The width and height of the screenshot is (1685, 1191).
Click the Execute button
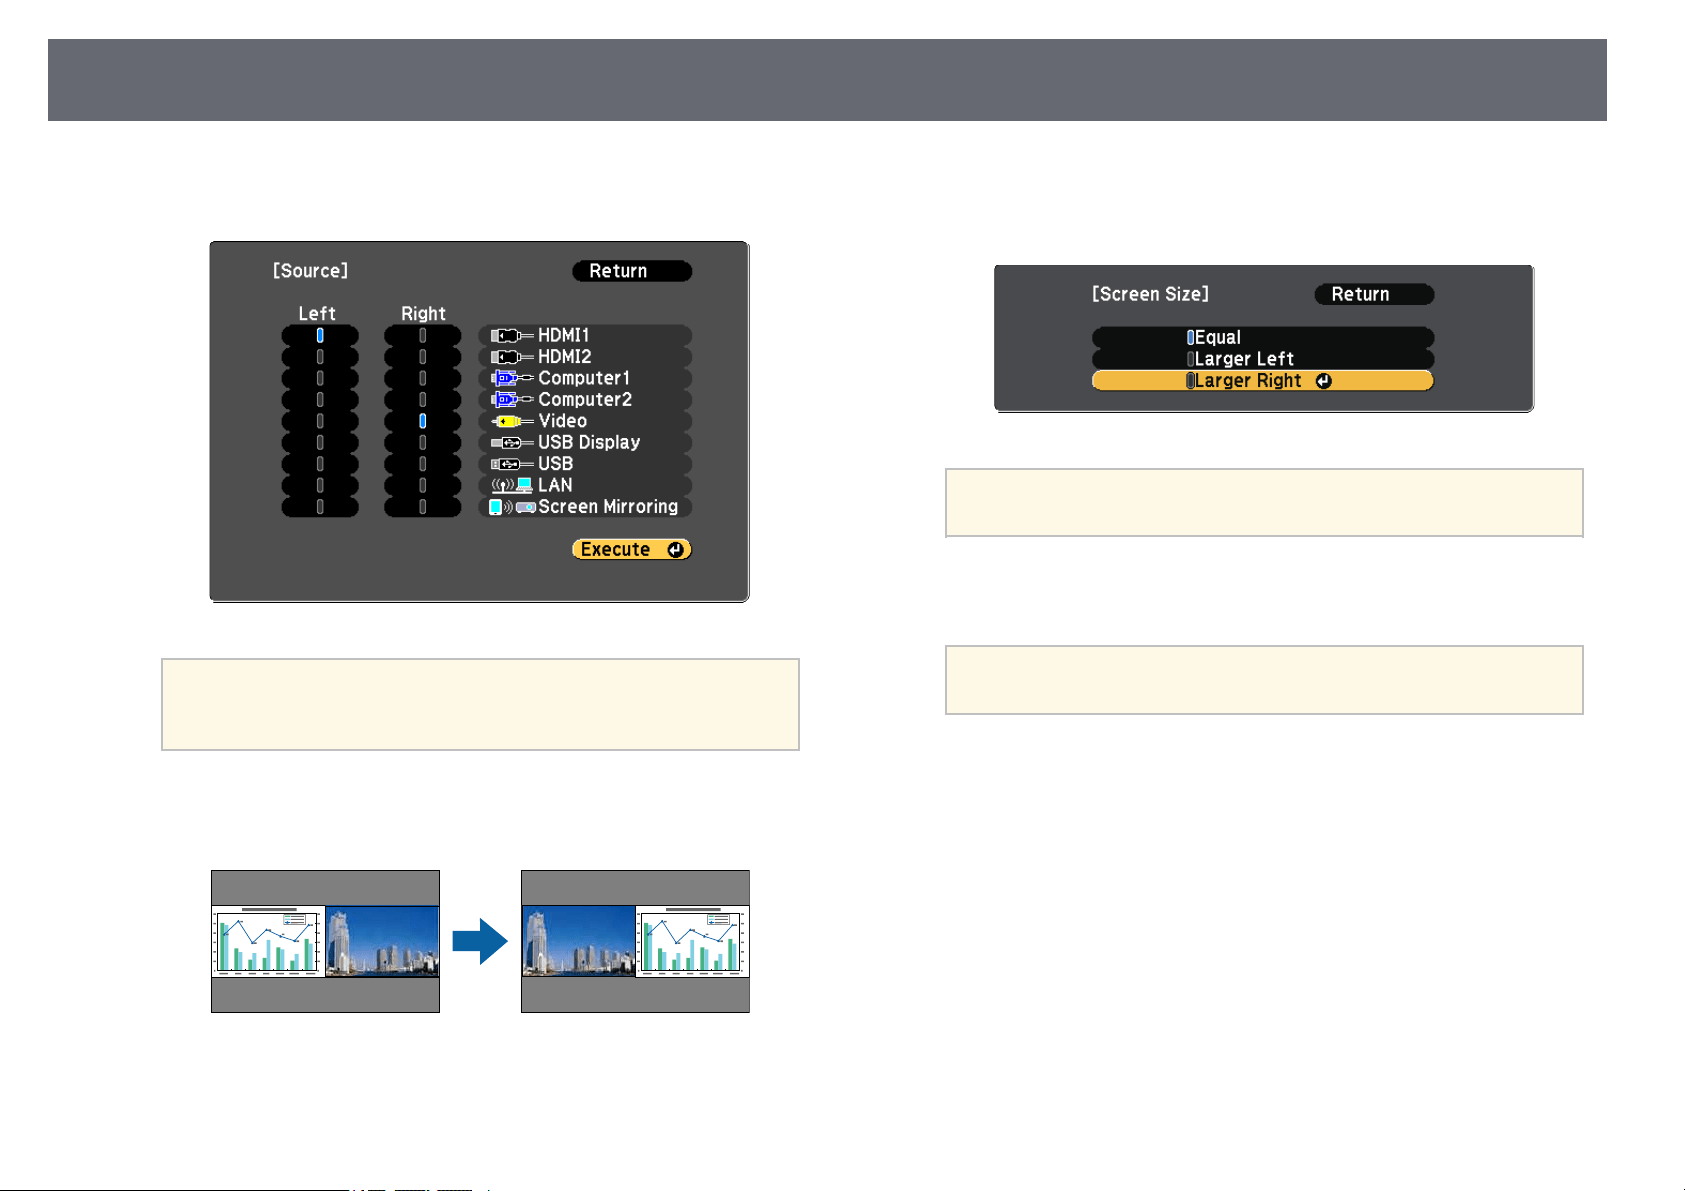click(x=632, y=549)
